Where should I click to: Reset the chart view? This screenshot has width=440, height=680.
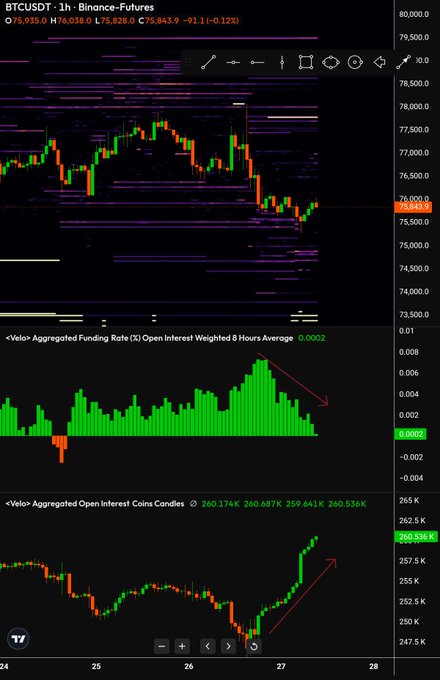(x=254, y=646)
